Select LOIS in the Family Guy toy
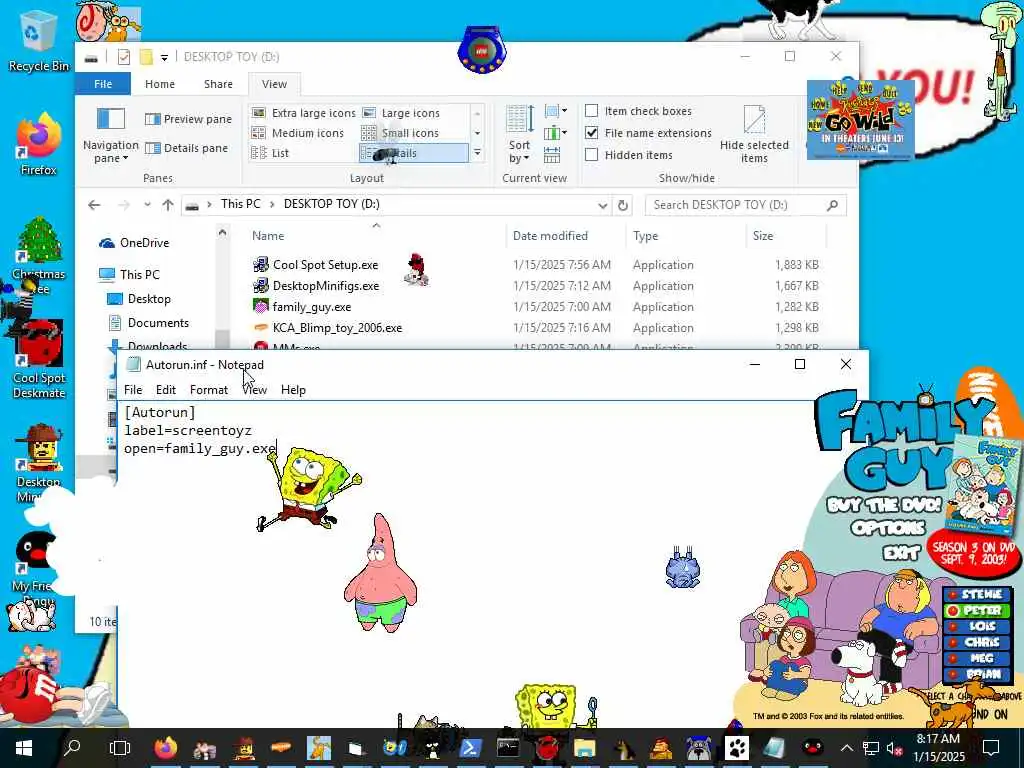1024x768 pixels. click(977, 626)
